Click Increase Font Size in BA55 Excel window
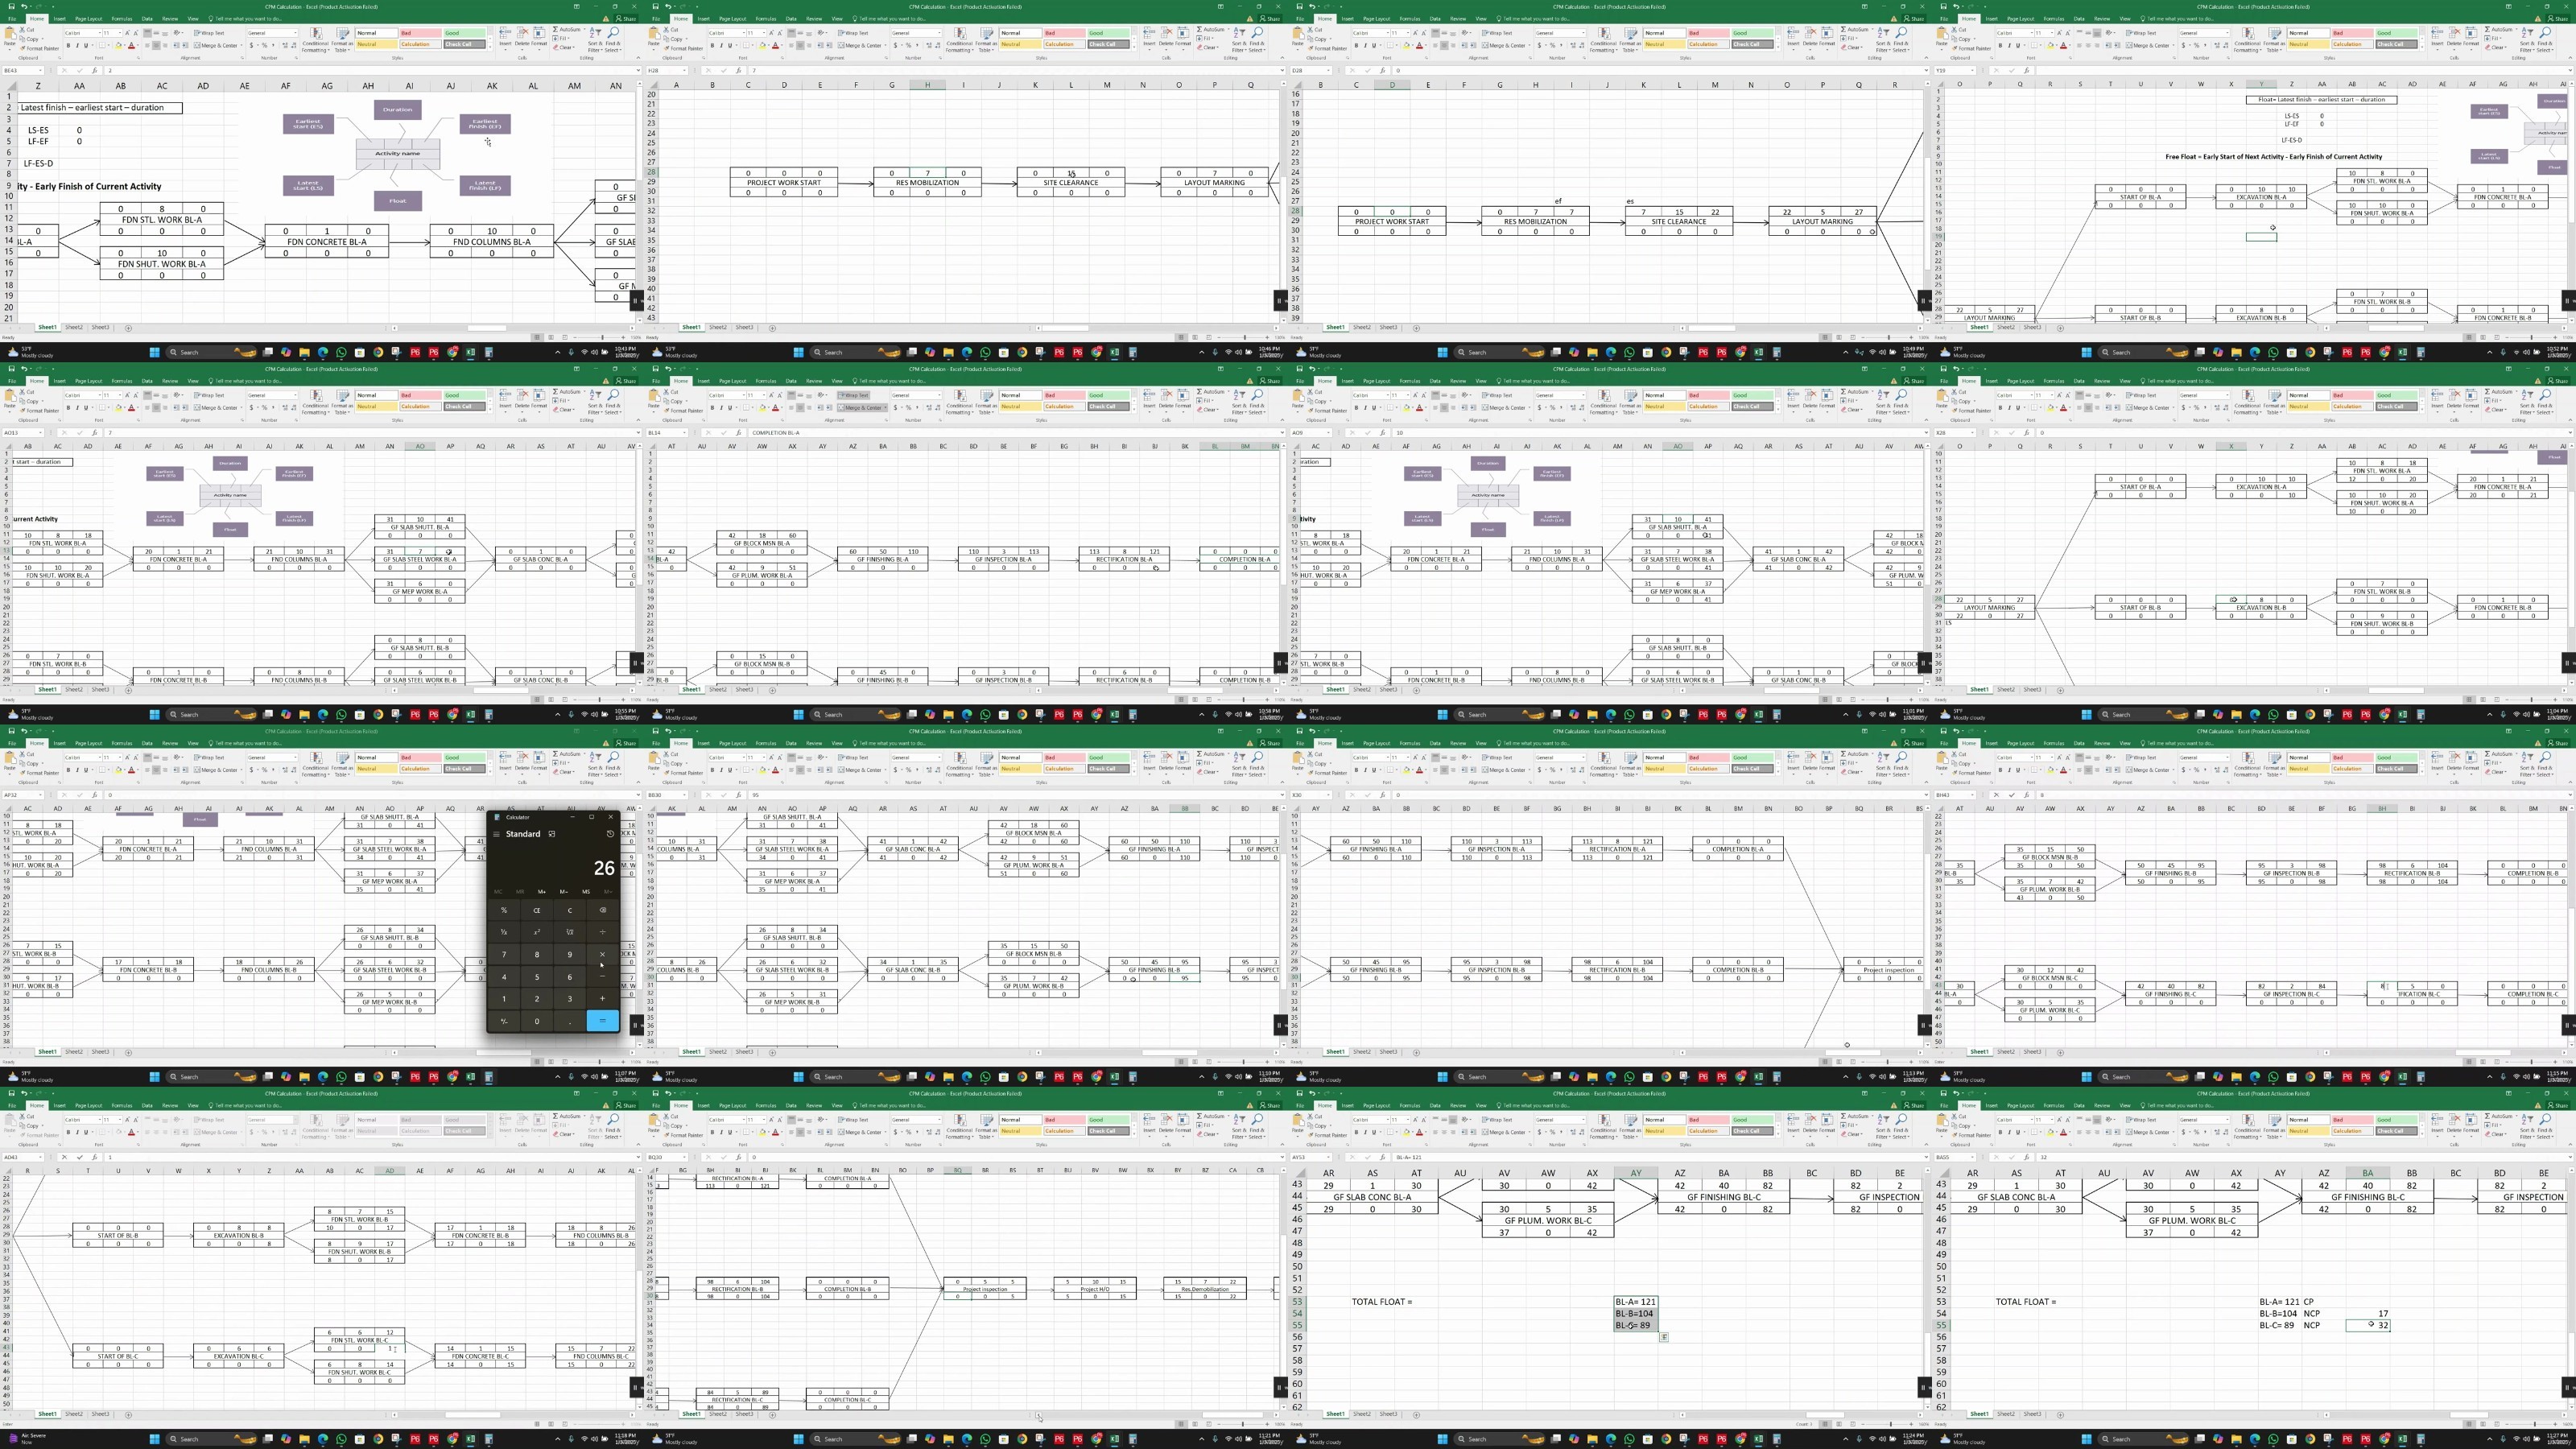 [x=2059, y=1120]
